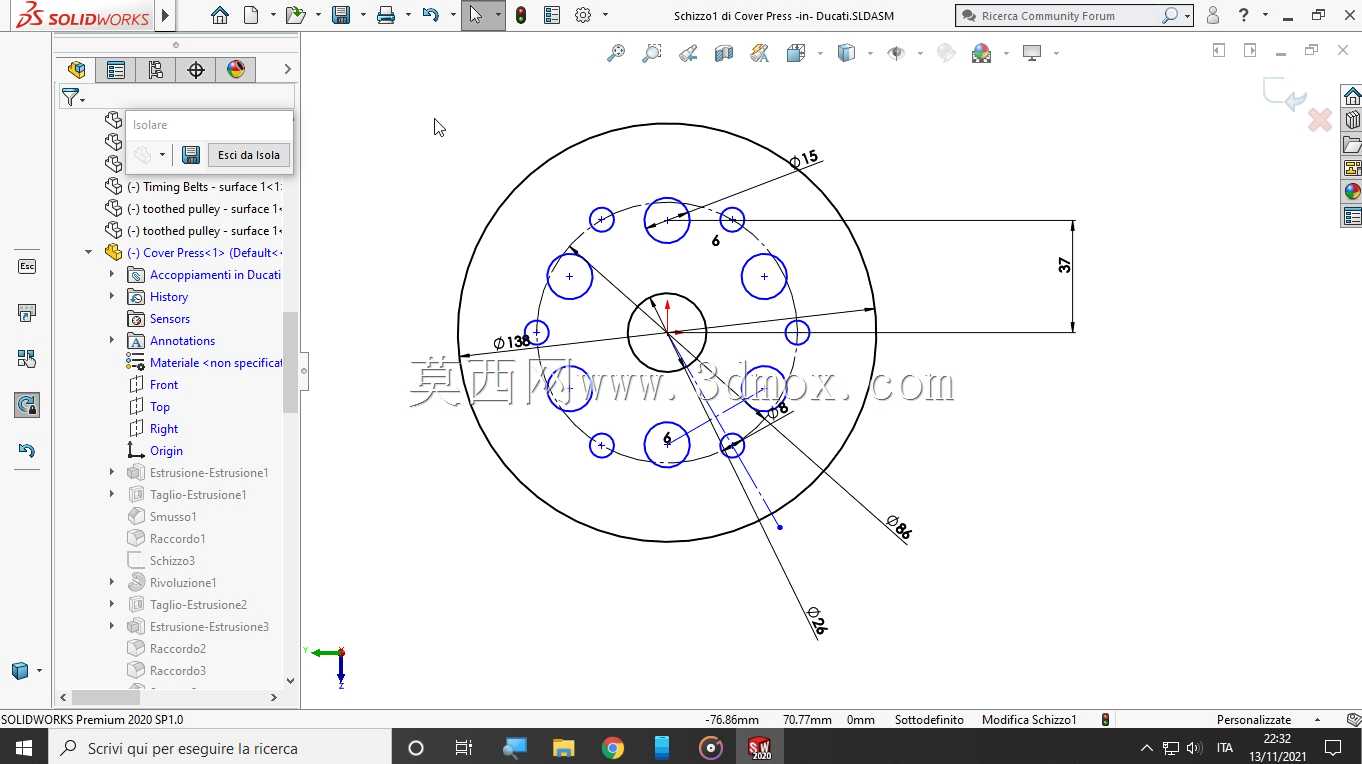
Task: Expand the Rivoluzione1 feature
Action: click(112, 583)
